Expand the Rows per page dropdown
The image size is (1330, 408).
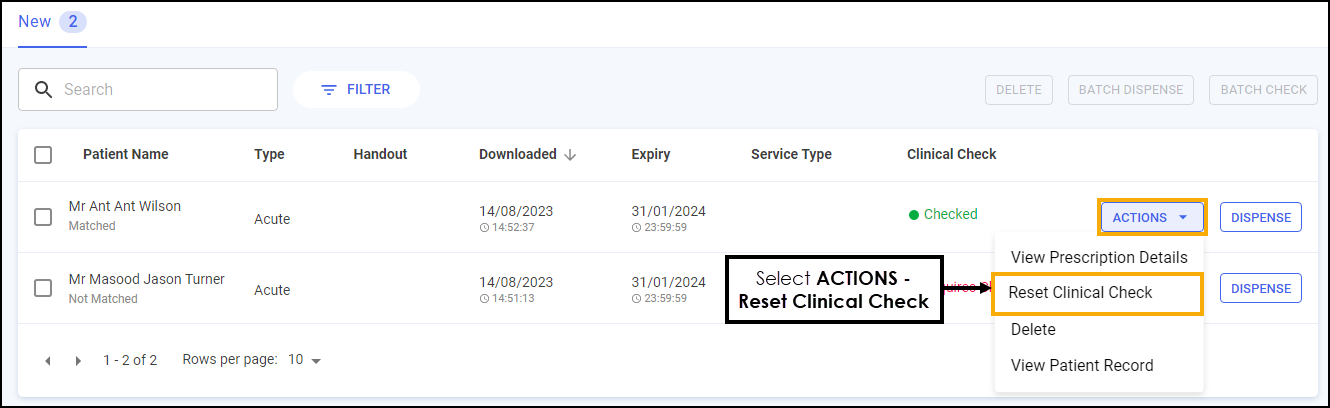305,360
